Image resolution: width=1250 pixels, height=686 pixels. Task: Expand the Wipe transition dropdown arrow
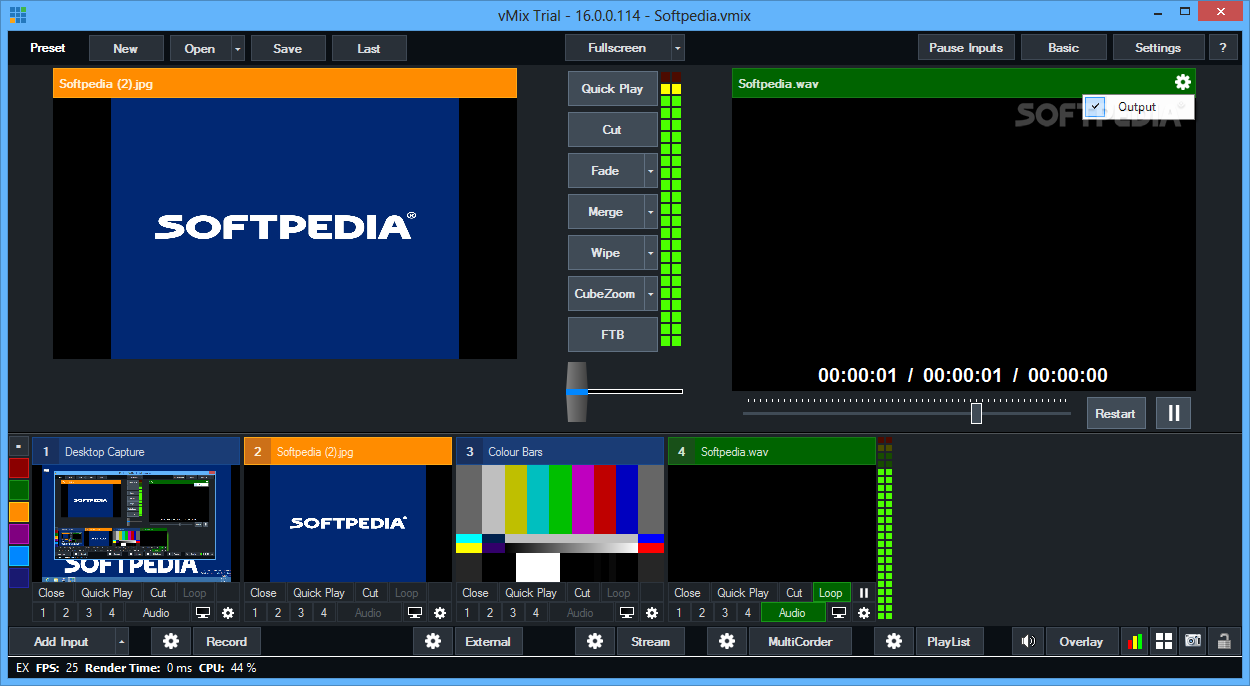pos(651,253)
